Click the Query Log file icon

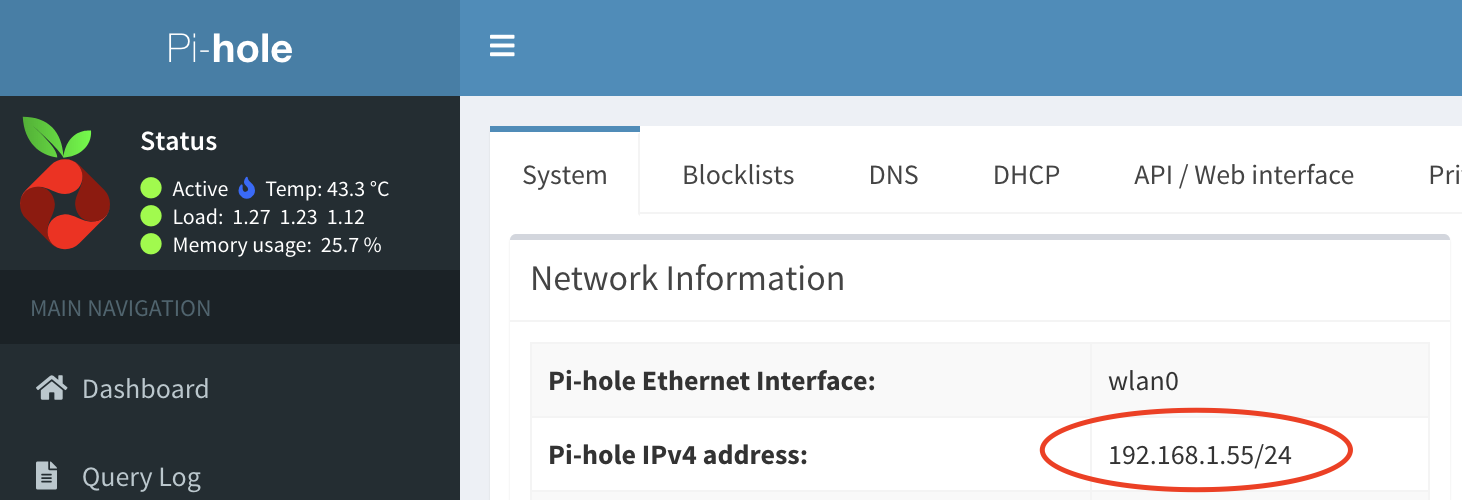point(46,476)
